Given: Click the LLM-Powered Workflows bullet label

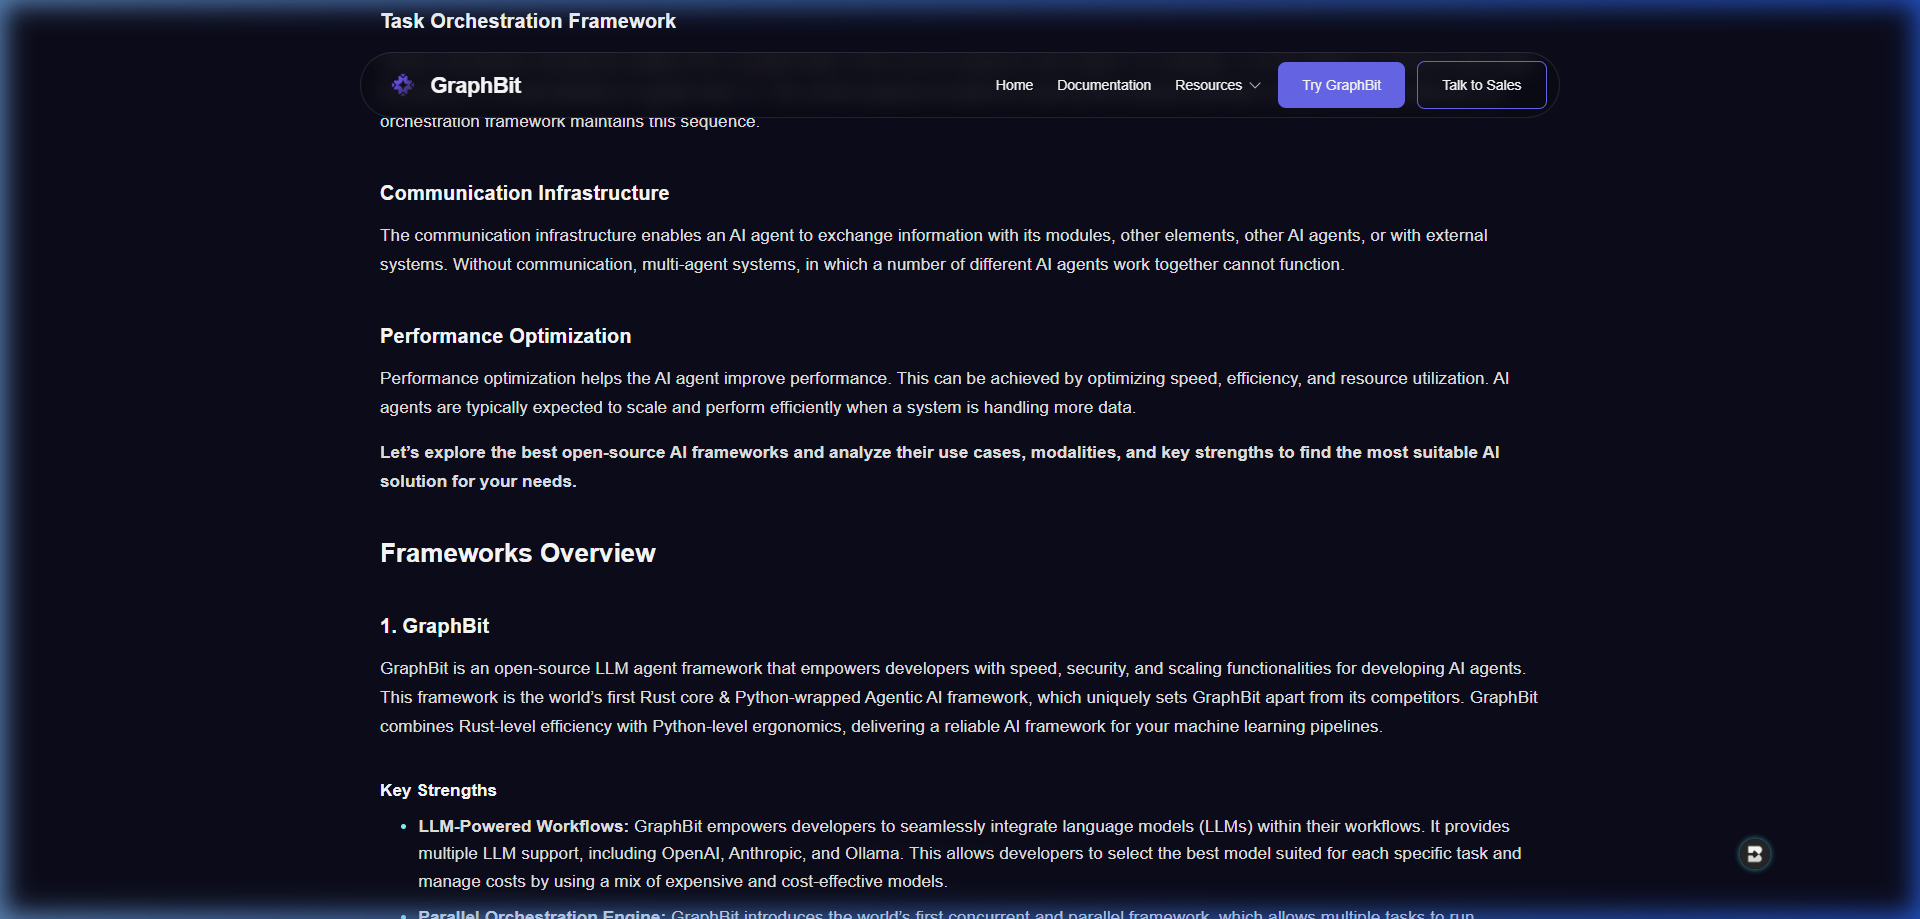Looking at the screenshot, I should (x=523, y=826).
